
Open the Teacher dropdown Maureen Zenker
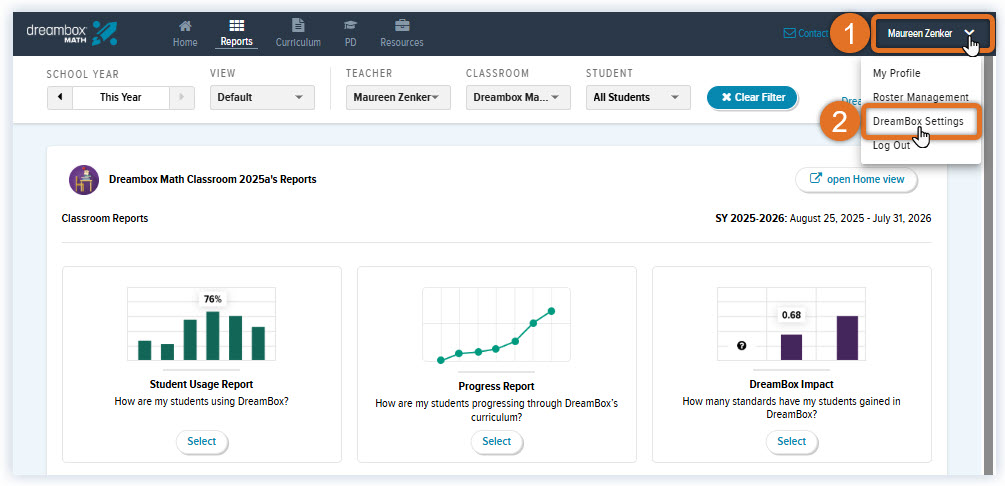point(398,97)
